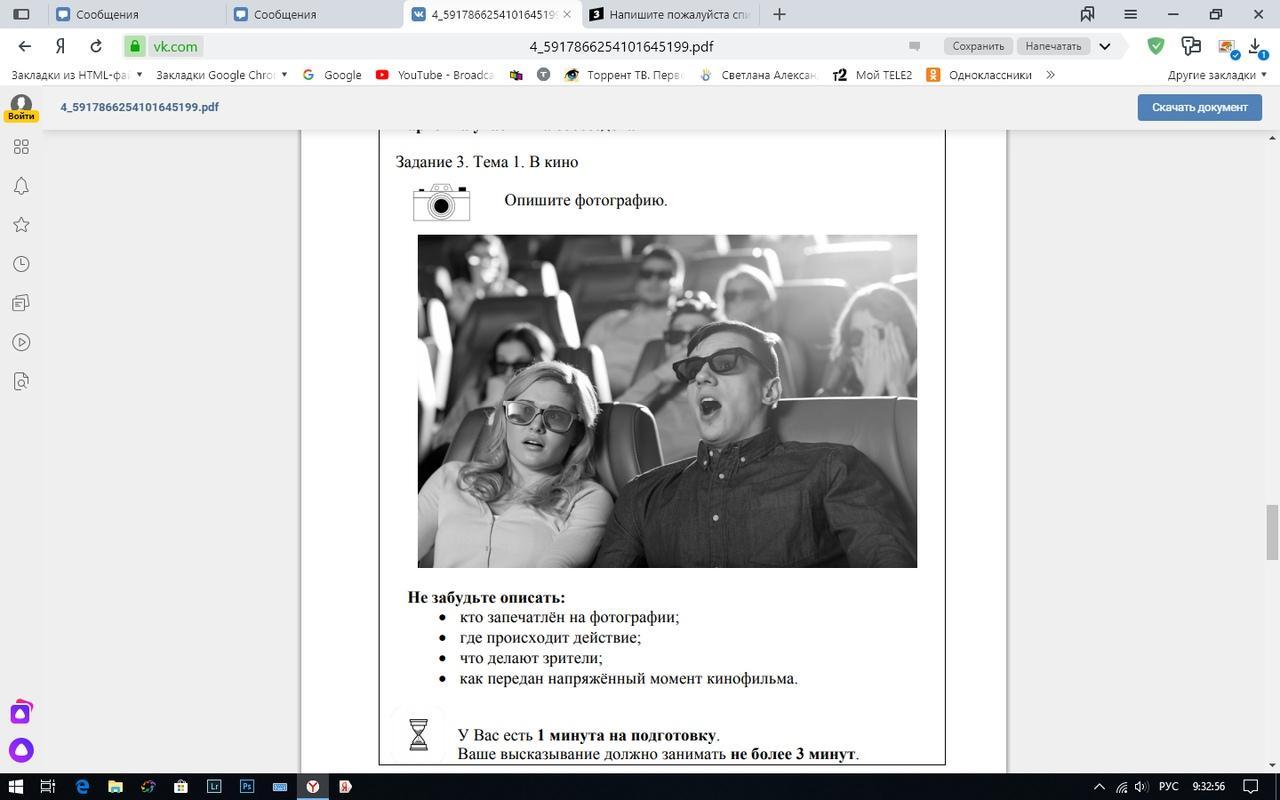Open the history clock icon in sidebar
1280x800 pixels.
[x=21, y=264]
